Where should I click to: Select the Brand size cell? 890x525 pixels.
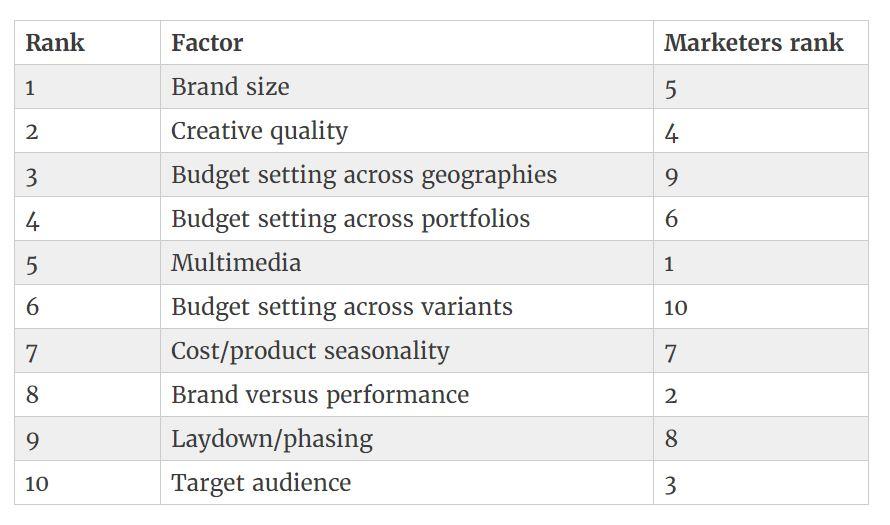[x=230, y=87]
